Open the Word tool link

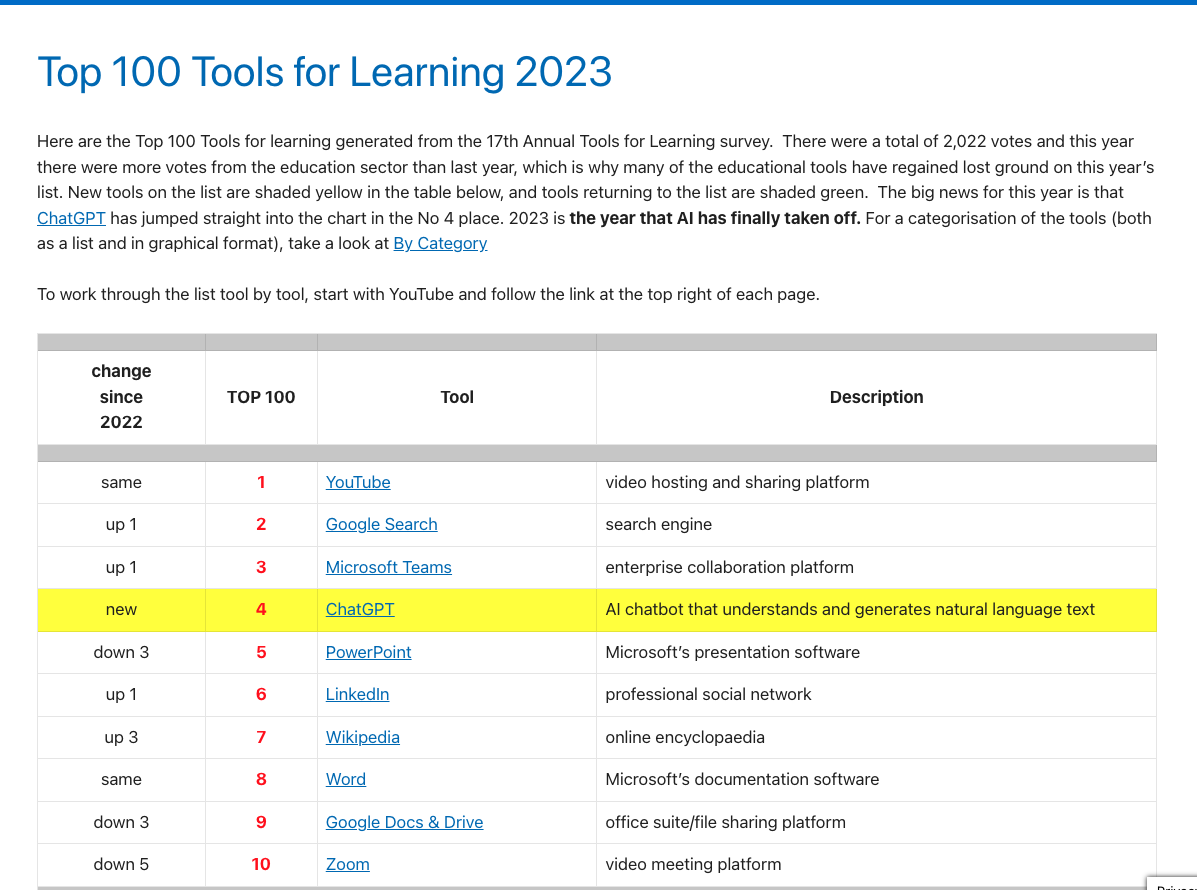[346, 779]
